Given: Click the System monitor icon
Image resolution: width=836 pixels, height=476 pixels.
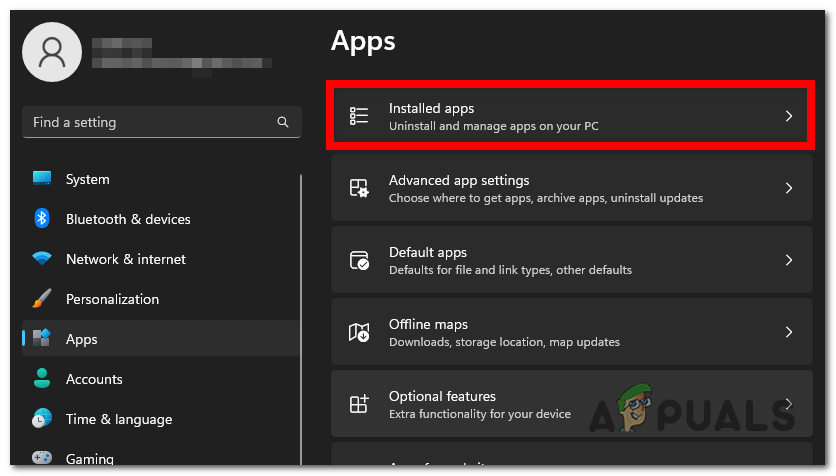Looking at the screenshot, I should (x=42, y=178).
